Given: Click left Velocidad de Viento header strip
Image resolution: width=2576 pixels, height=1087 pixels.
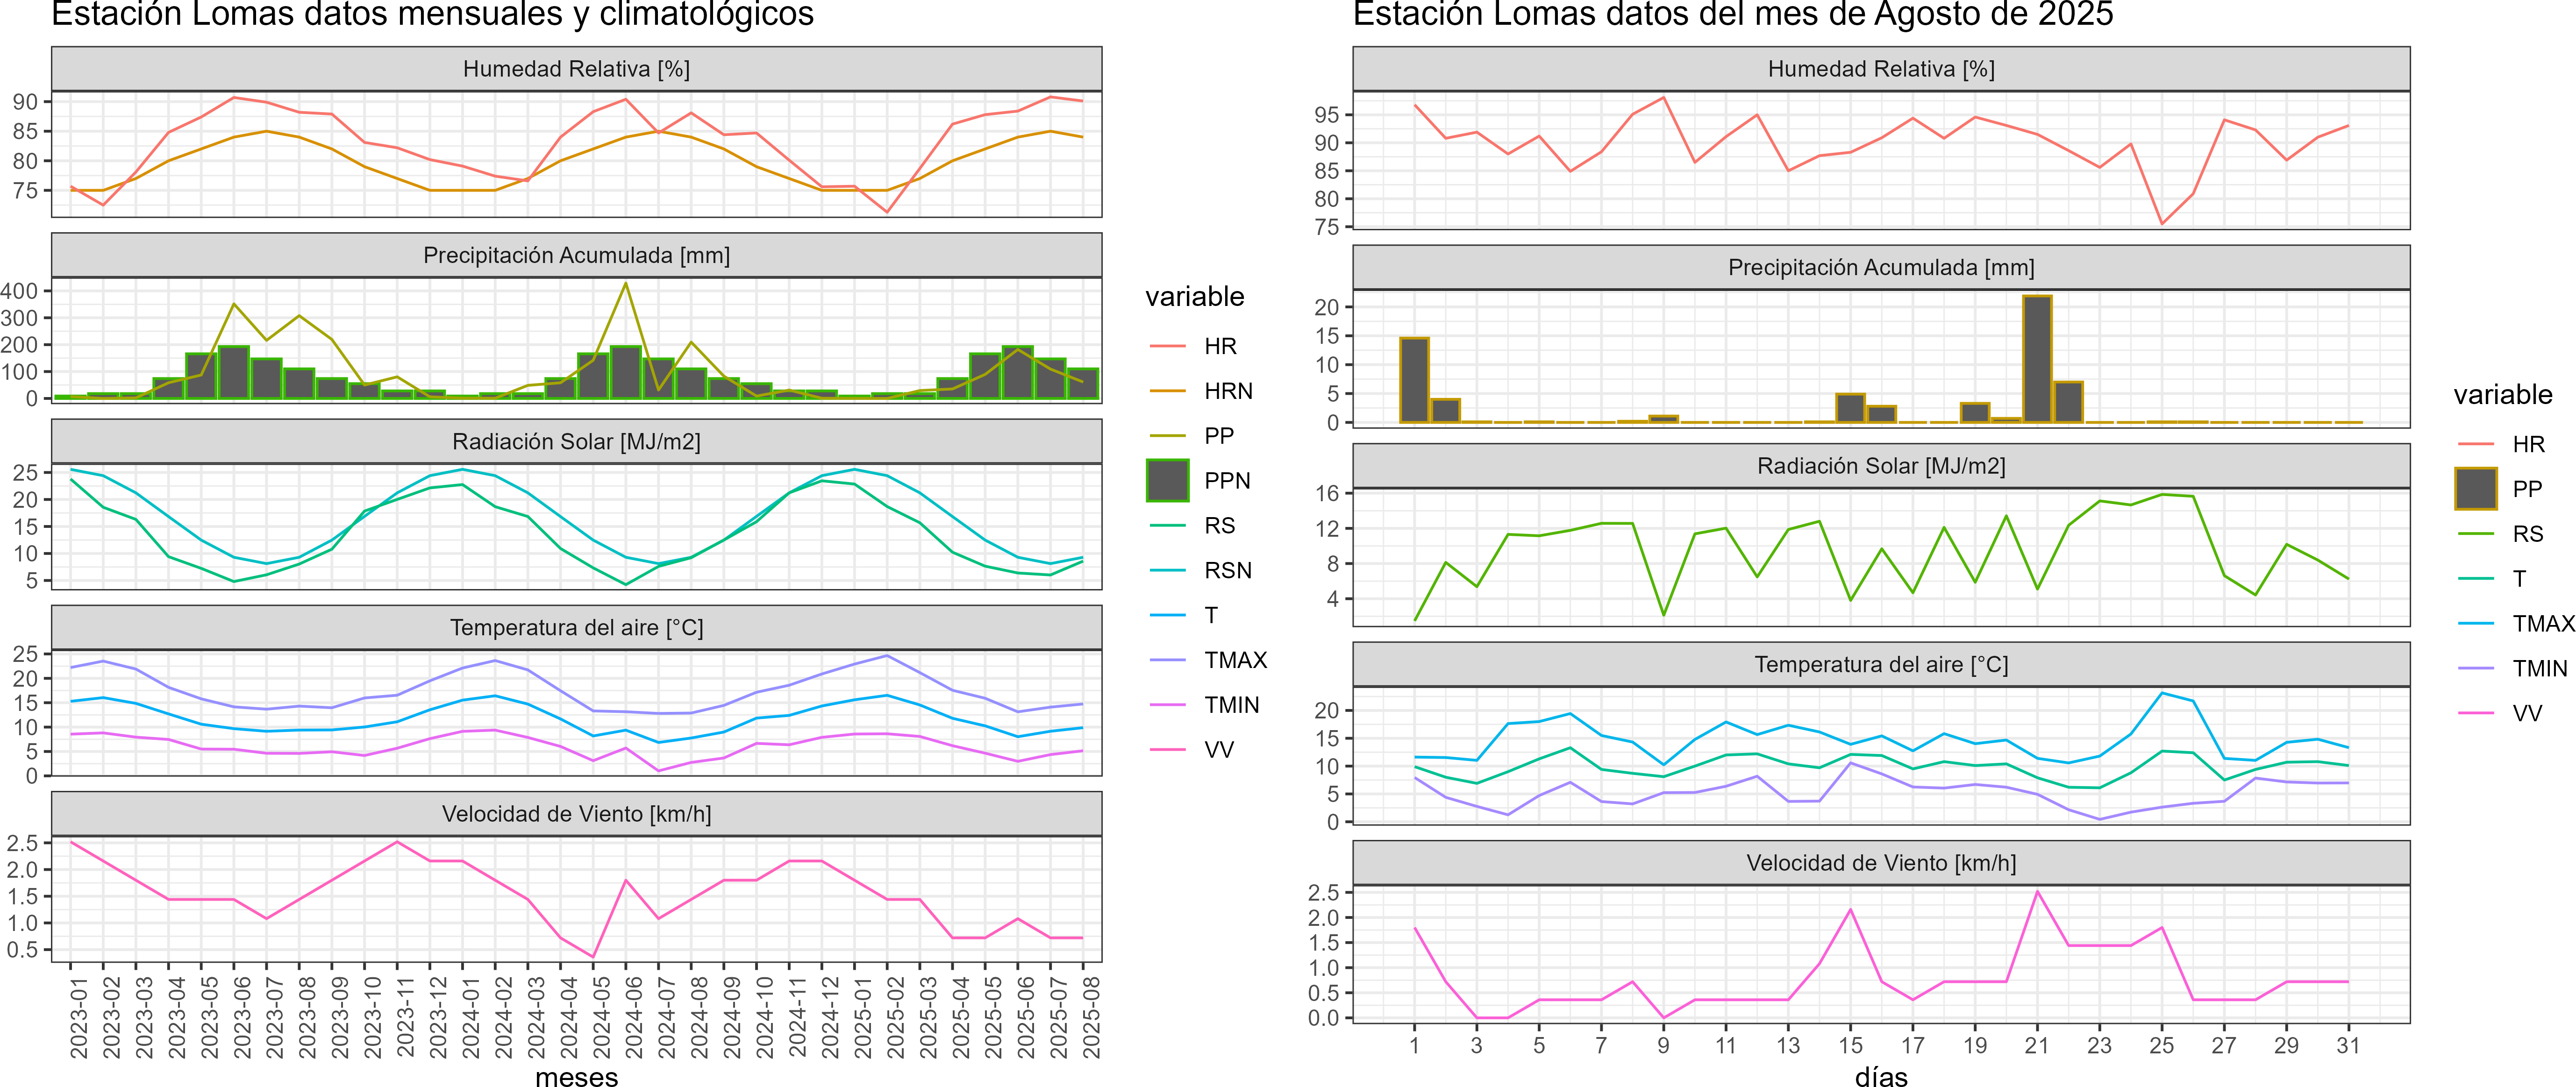Looking at the screenshot, I should [576, 814].
